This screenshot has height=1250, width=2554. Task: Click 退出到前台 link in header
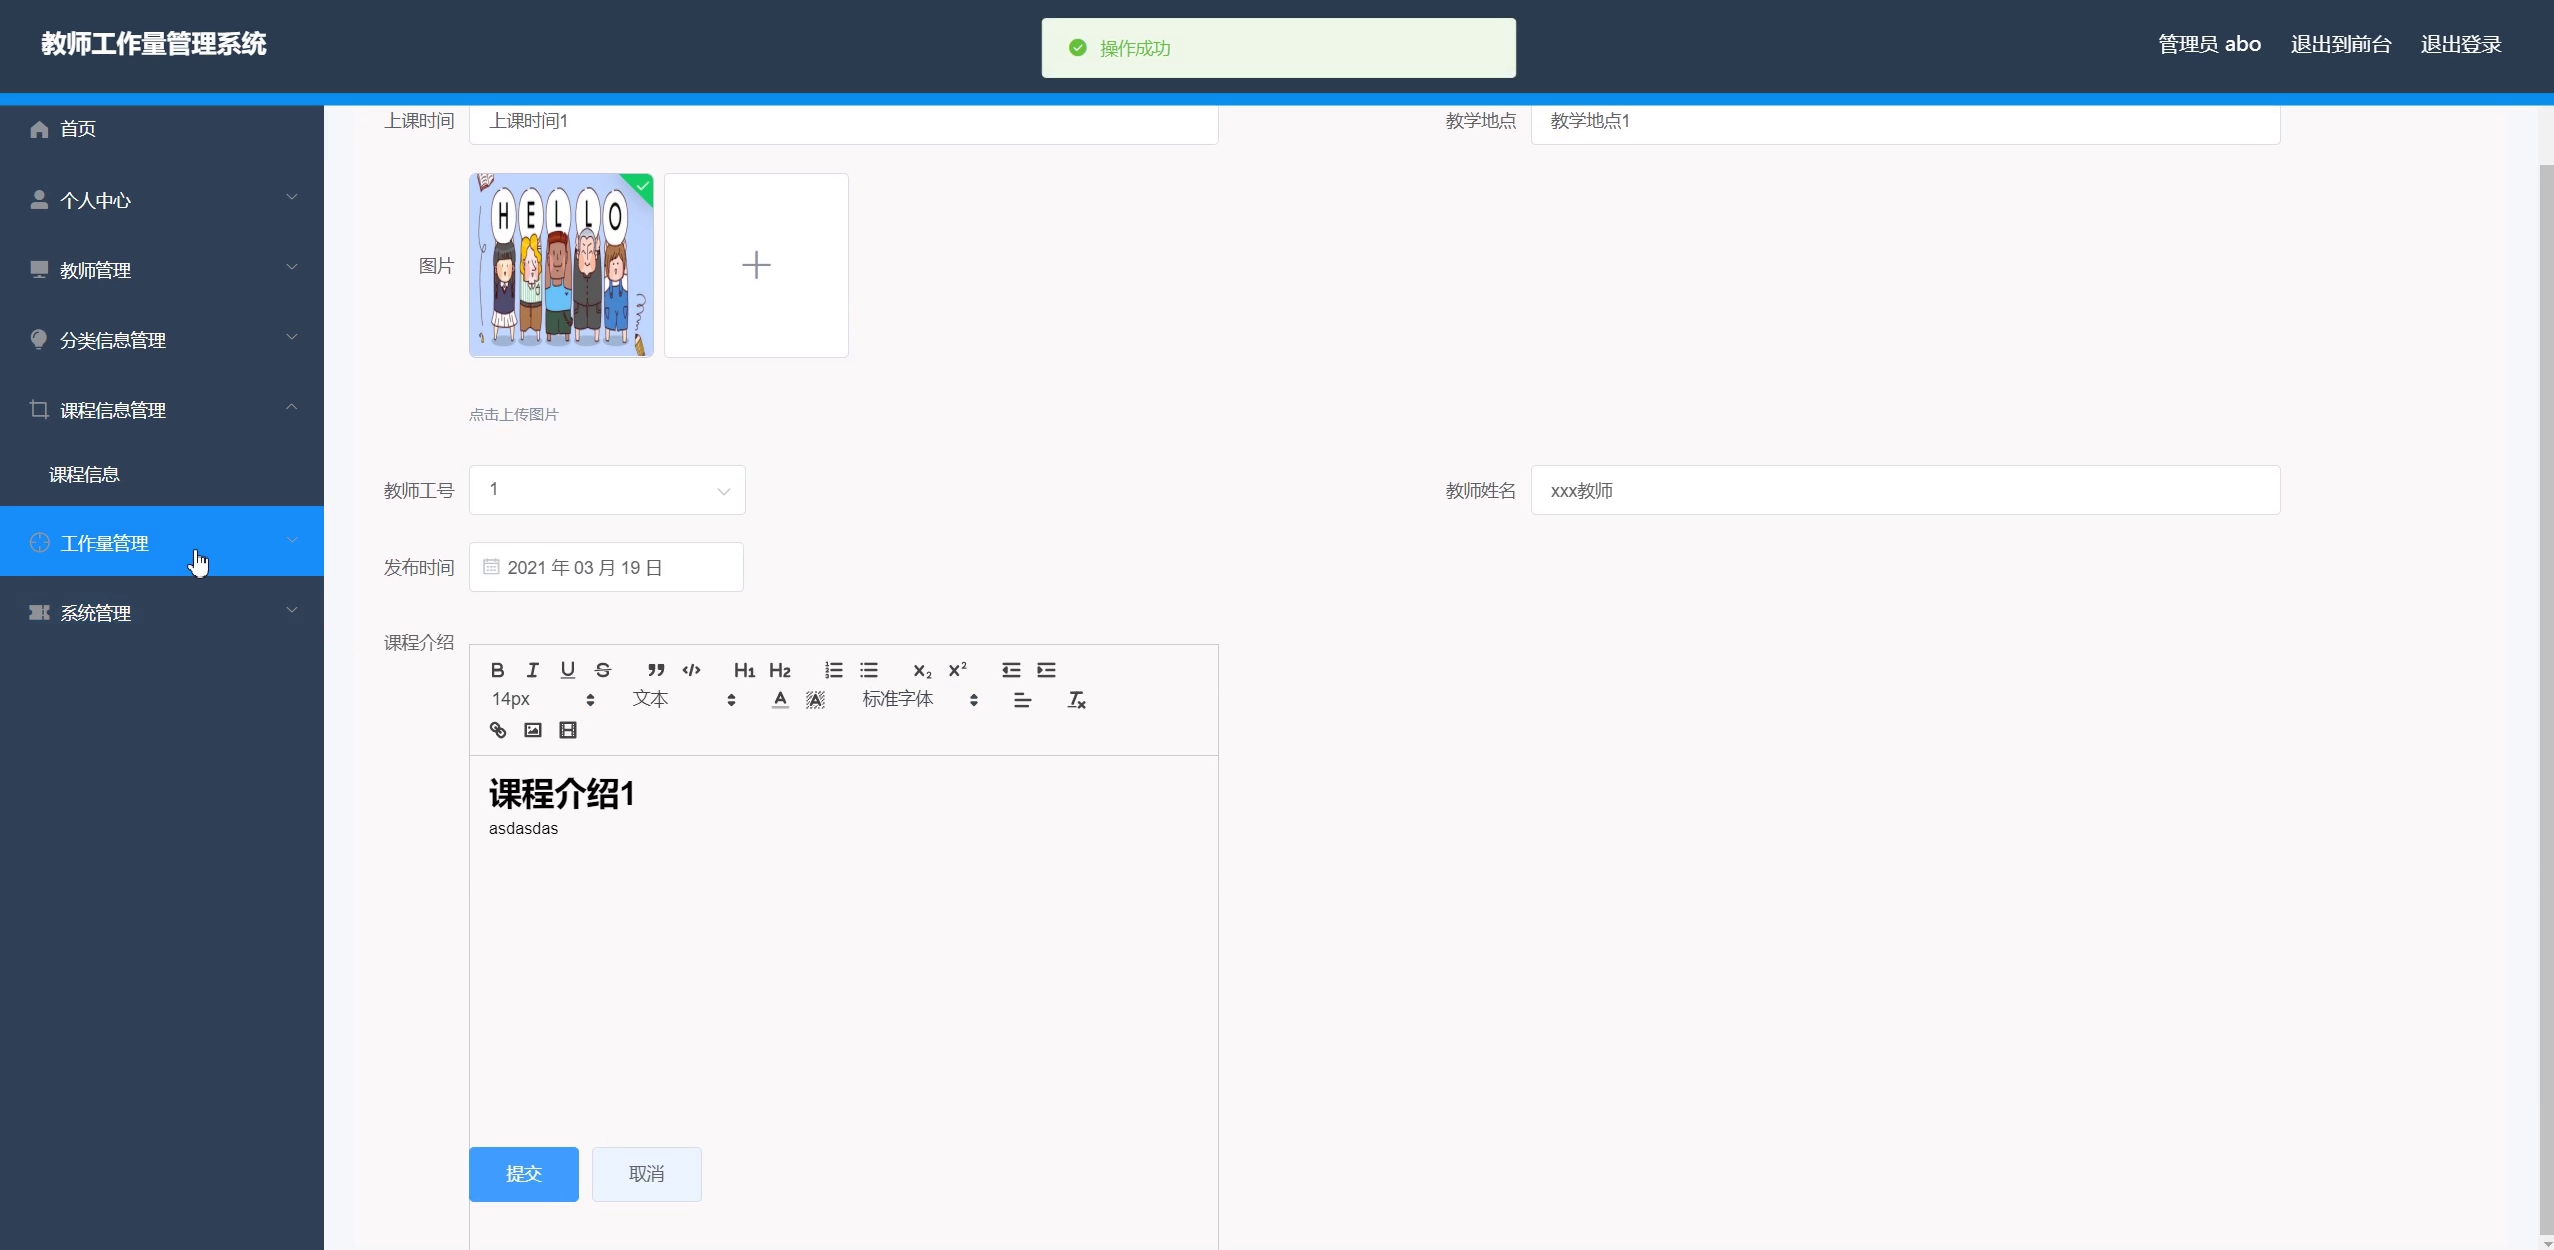point(2341,44)
